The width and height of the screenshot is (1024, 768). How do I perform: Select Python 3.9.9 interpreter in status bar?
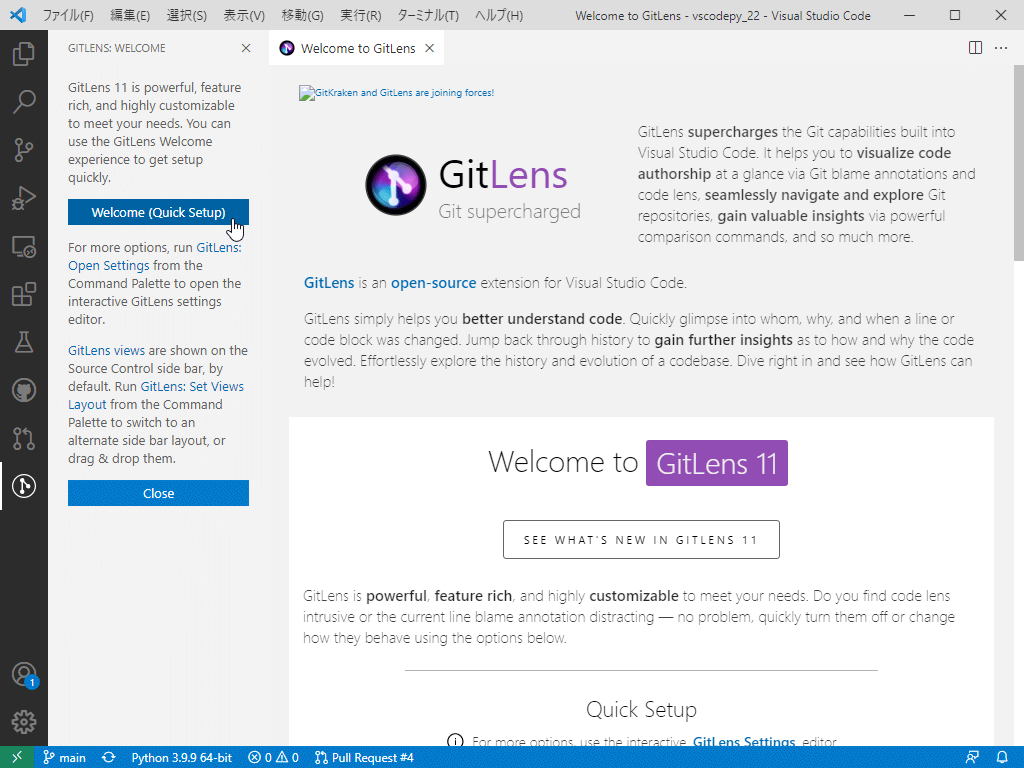click(181, 757)
